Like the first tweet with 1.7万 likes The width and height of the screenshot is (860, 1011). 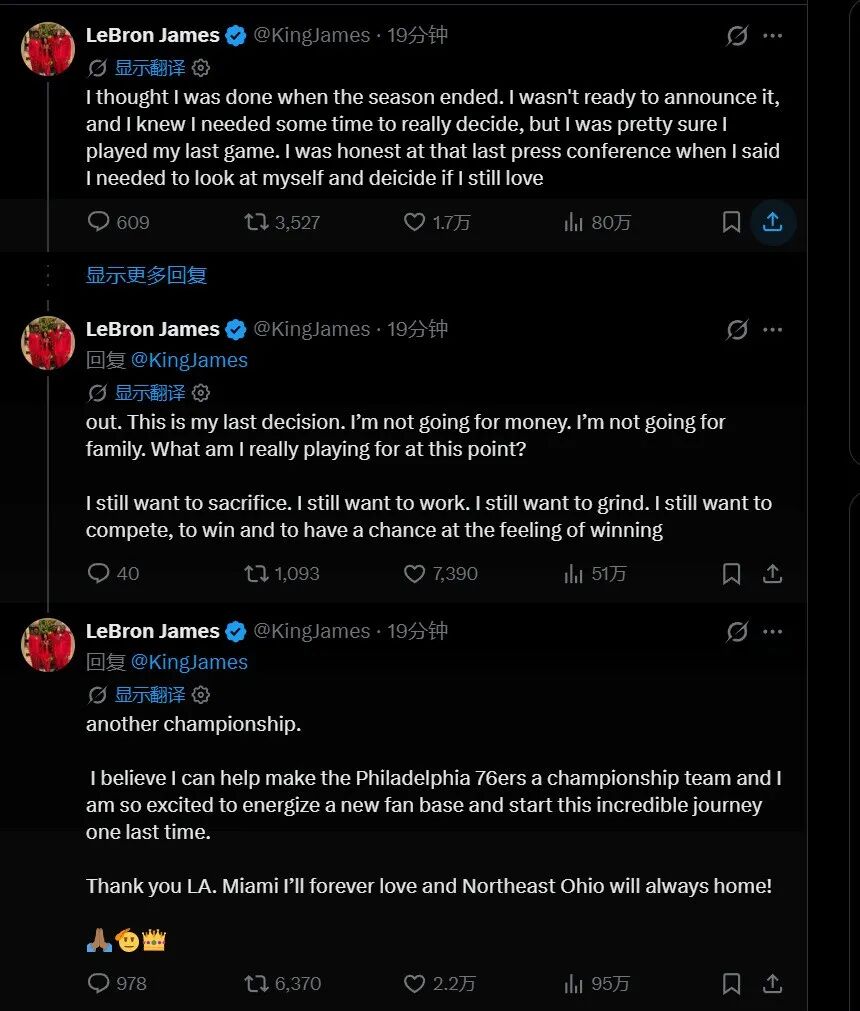[436, 222]
